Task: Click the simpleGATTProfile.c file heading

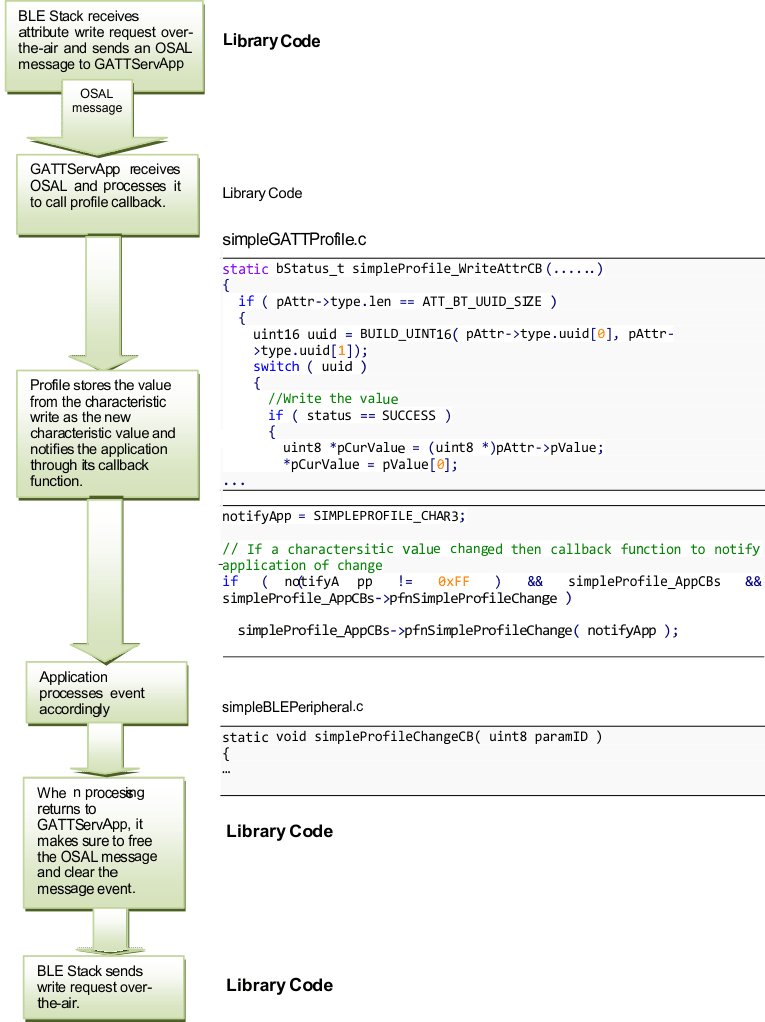Action: [x=294, y=240]
